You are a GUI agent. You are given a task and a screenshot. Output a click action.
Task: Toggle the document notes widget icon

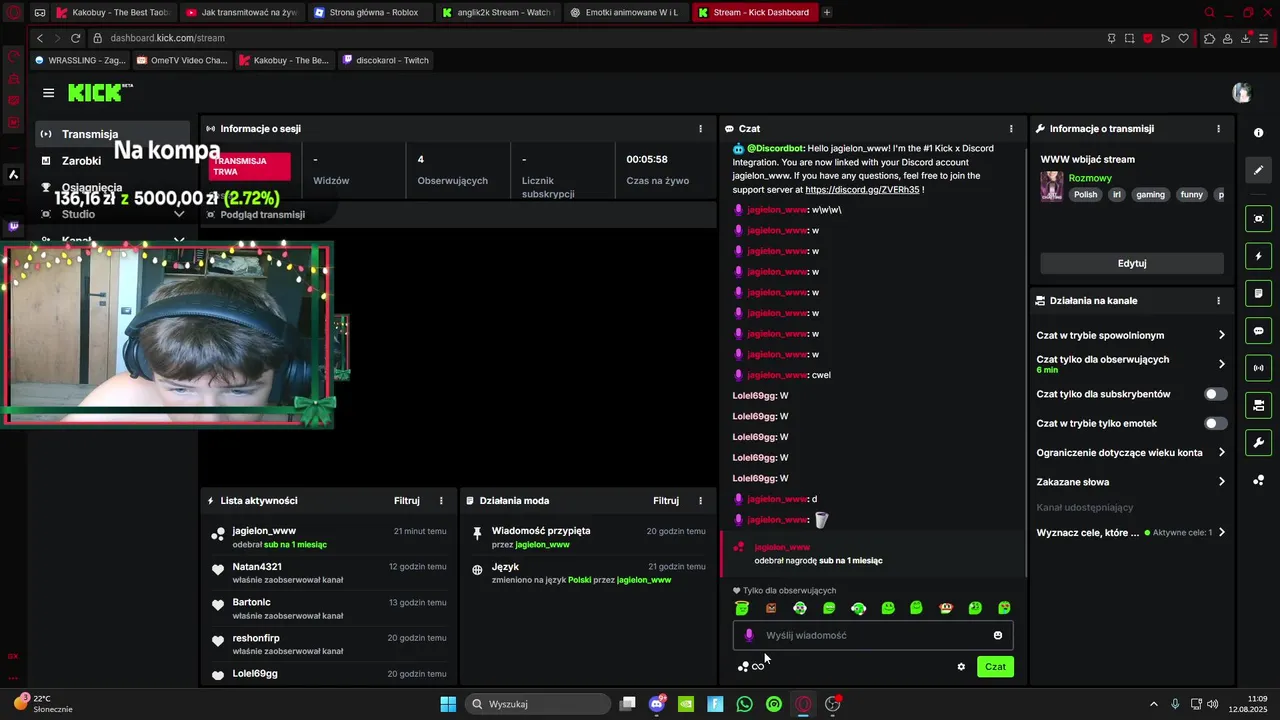click(1258, 293)
